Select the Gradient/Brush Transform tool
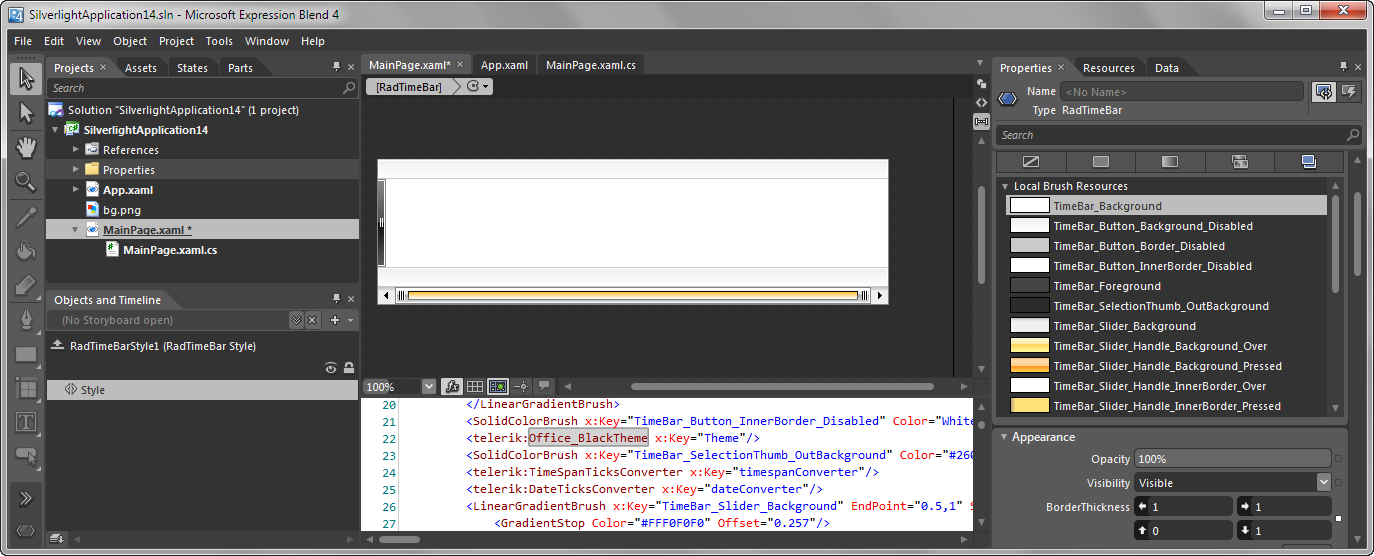1374x556 pixels. click(26, 285)
